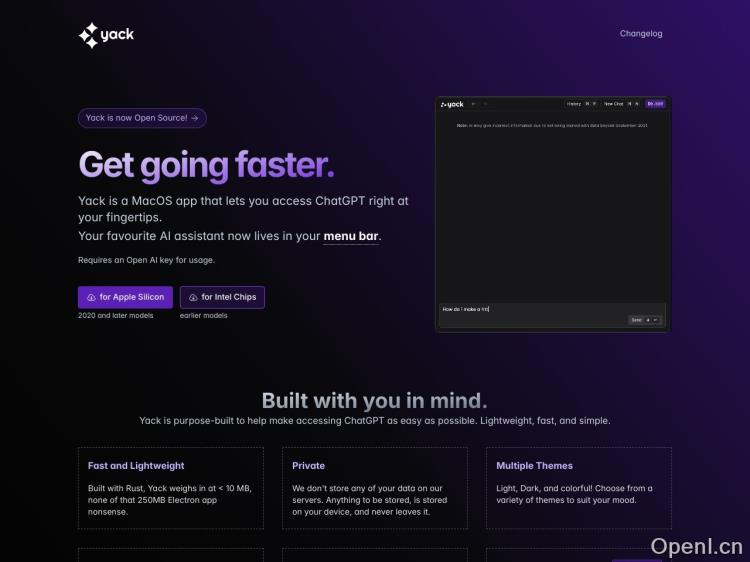Click the Private feature card
Viewport: 750px width, 562px height.
click(375, 488)
